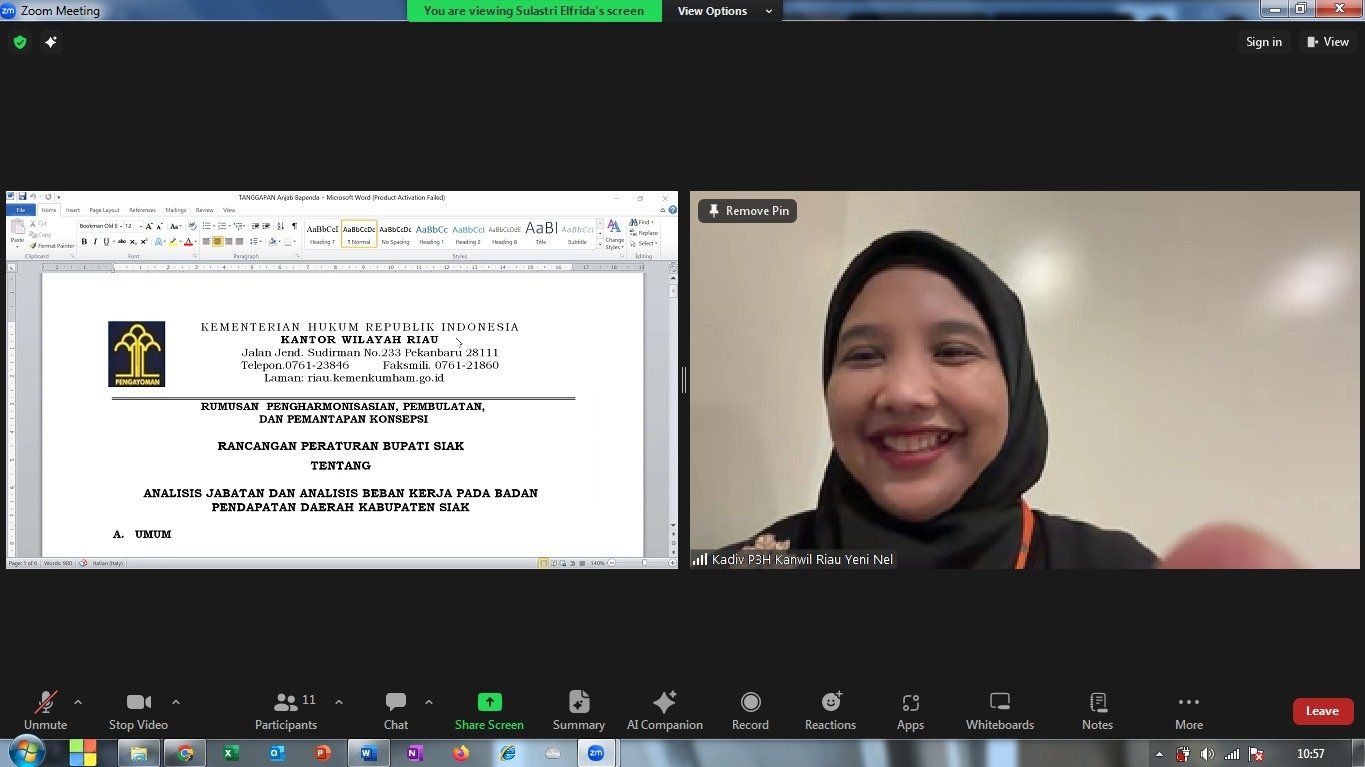This screenshot has width=1365, height=767.
Task: Expand audio settings arrow beside Unmute
Action: (x=78, y=701)
